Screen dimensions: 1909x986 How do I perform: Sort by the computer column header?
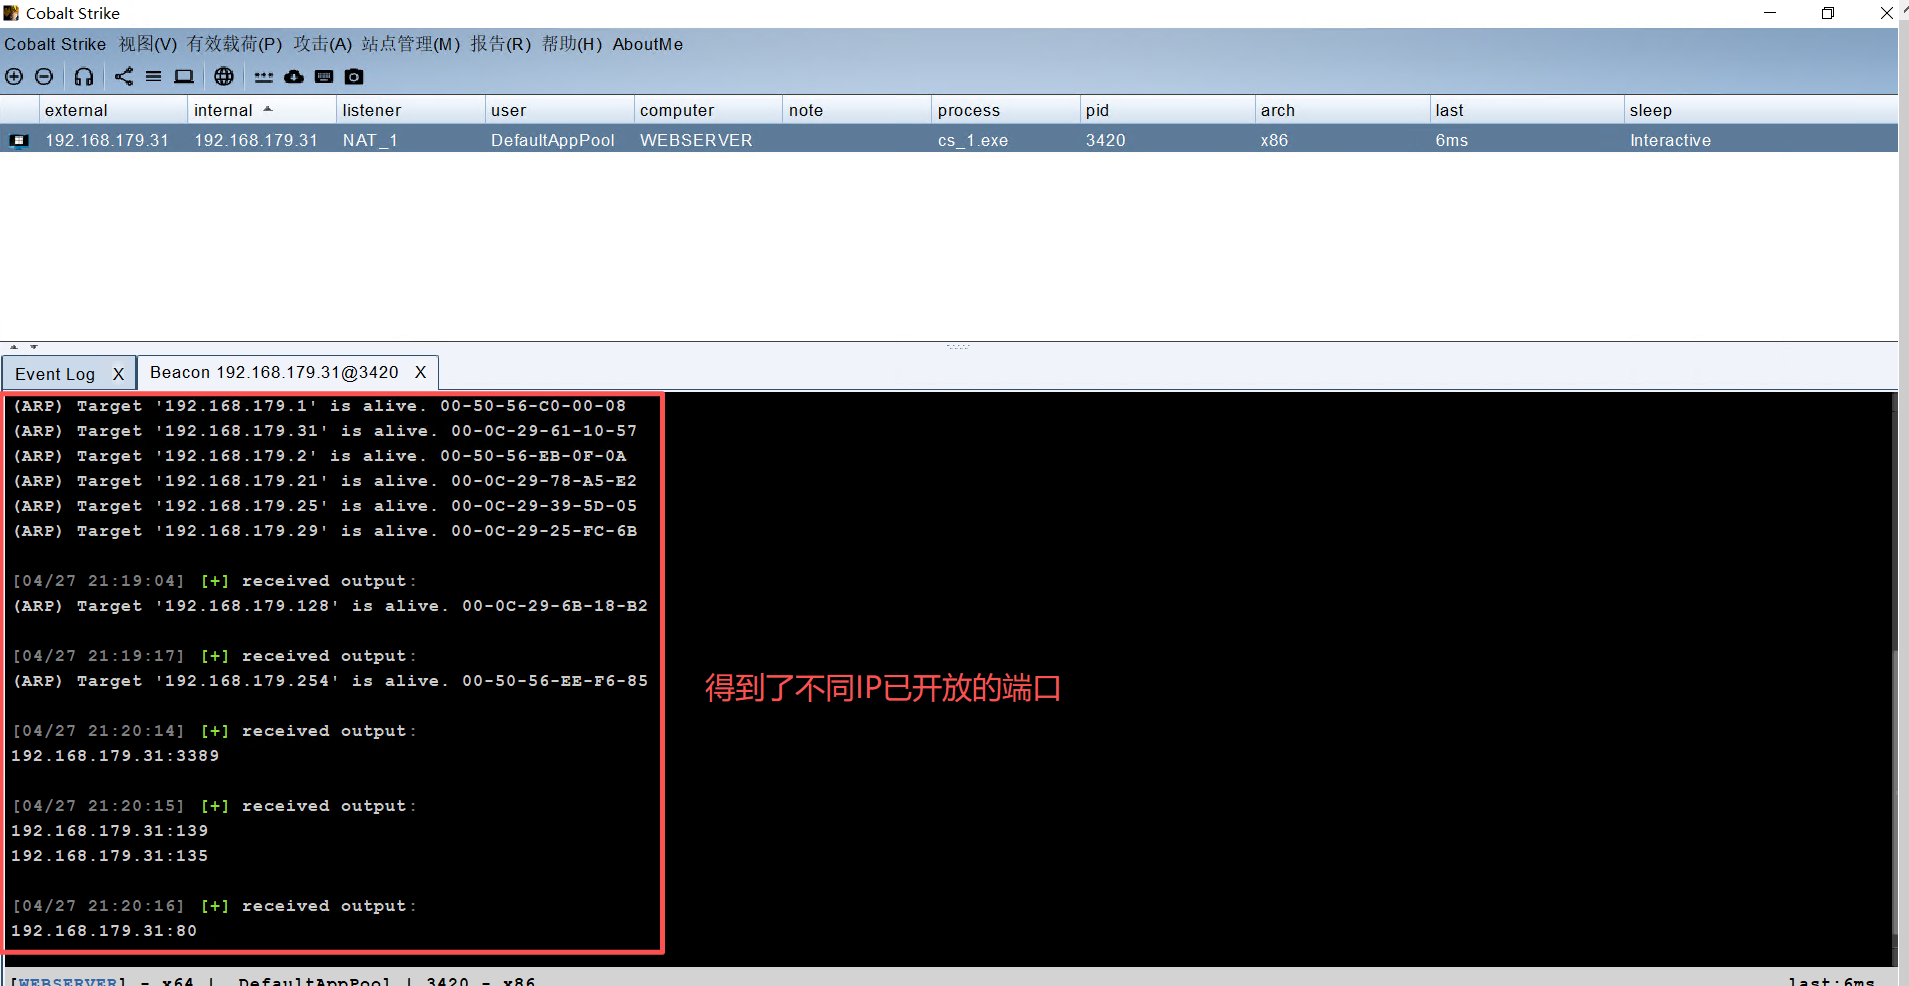[708, 110]
